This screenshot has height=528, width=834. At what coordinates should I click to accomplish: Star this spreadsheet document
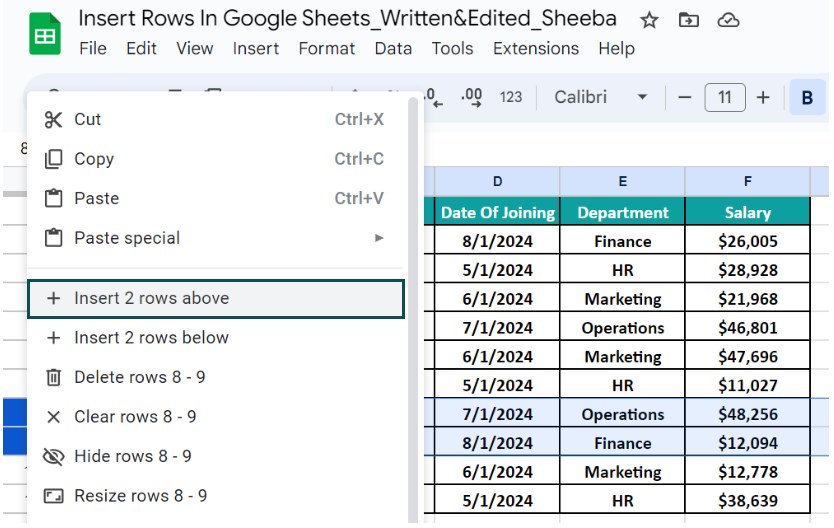(649, 21)
